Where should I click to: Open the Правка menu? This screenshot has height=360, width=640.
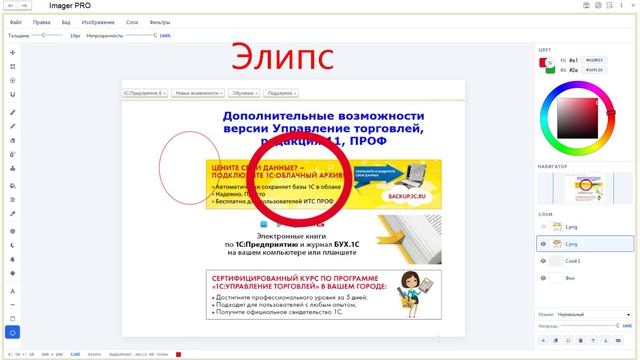(x=42, y=22)
